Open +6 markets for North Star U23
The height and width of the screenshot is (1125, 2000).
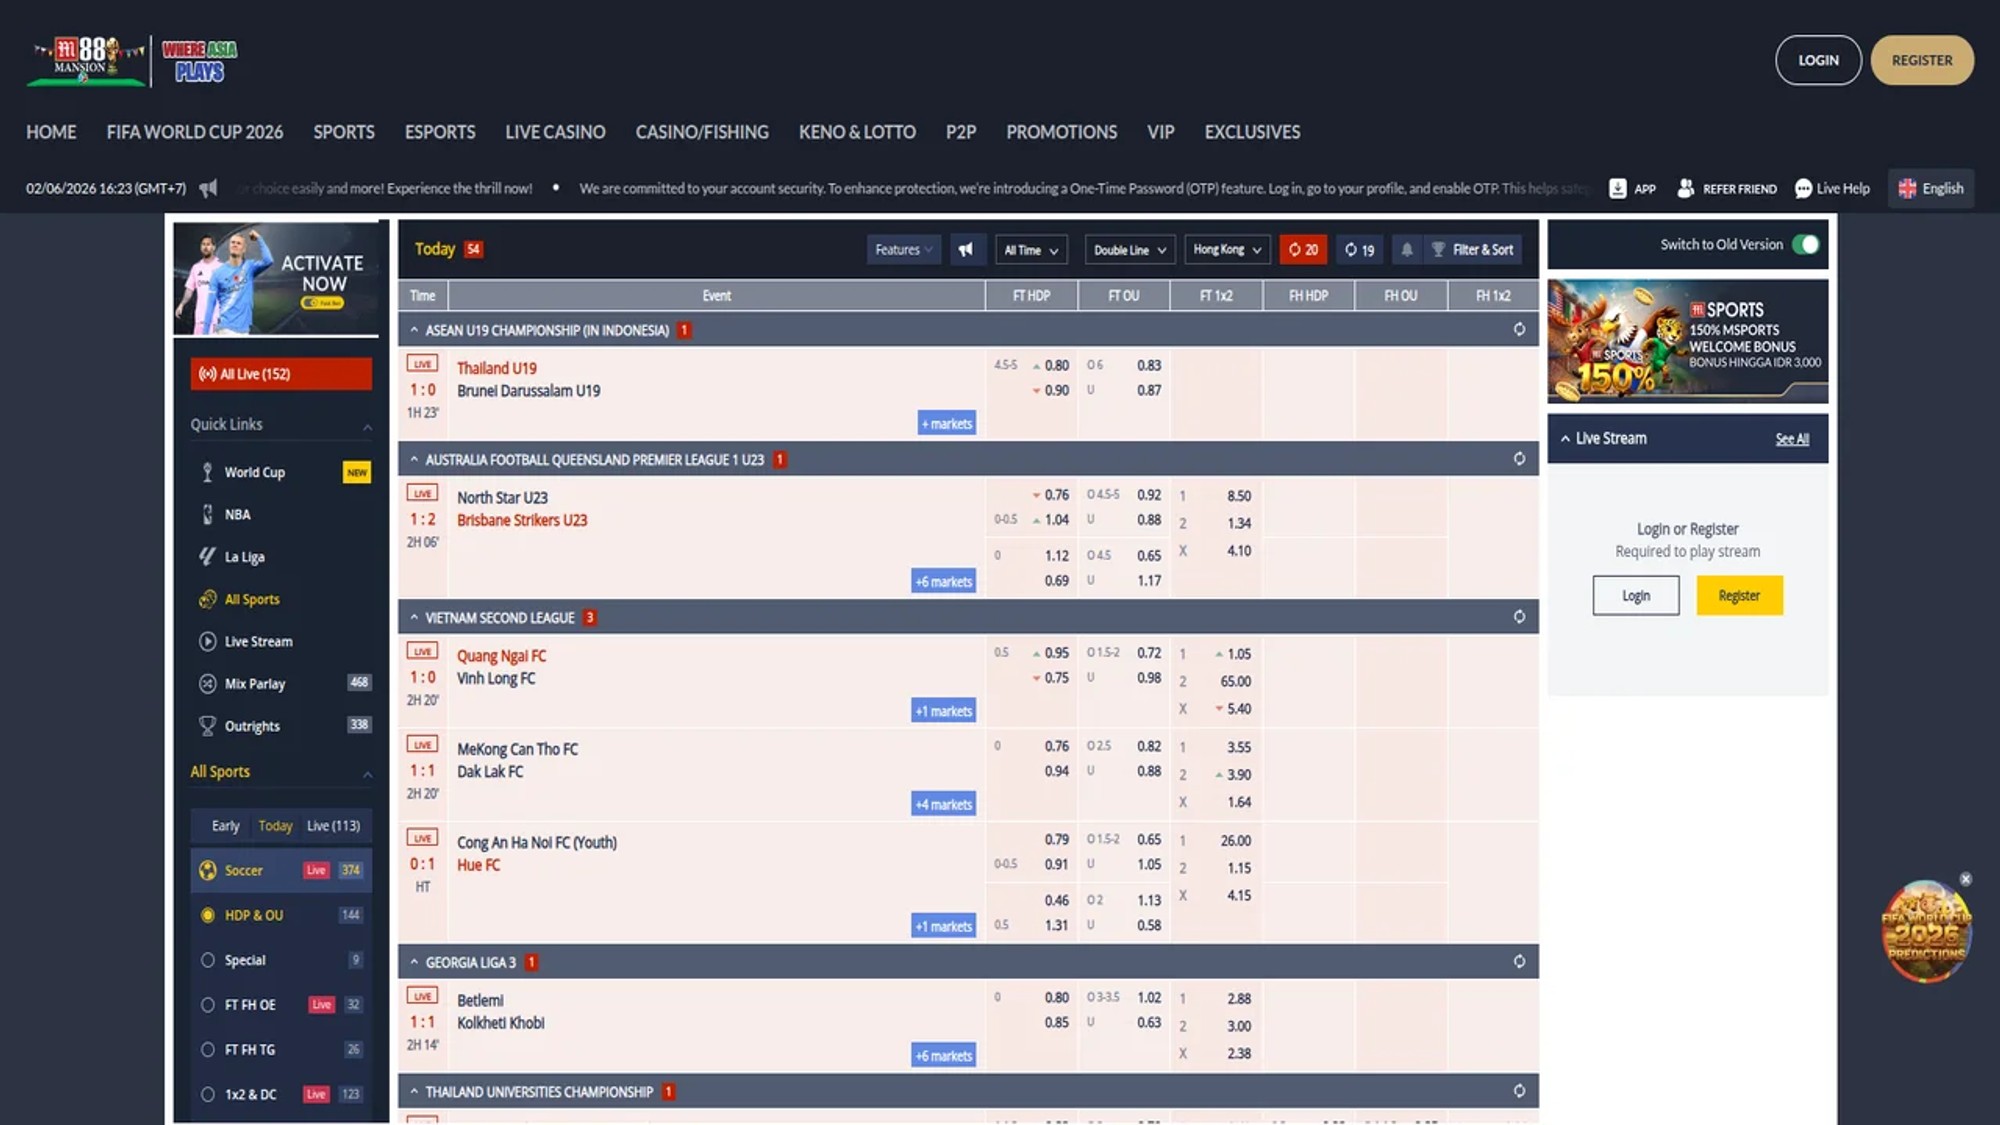click(x=943, y=581)
